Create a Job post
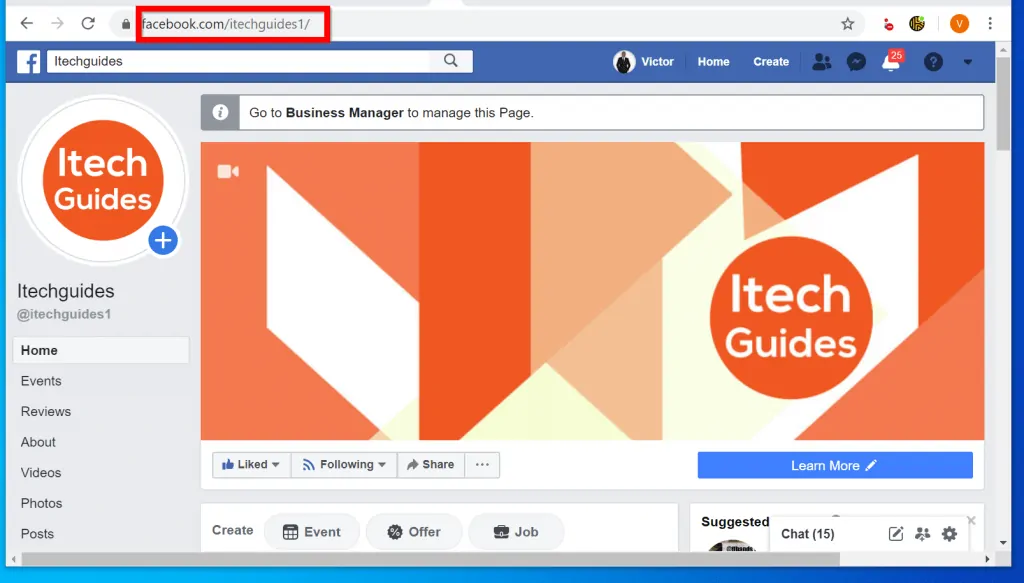This screenshot has height=583, width=1024. [516, 532]
